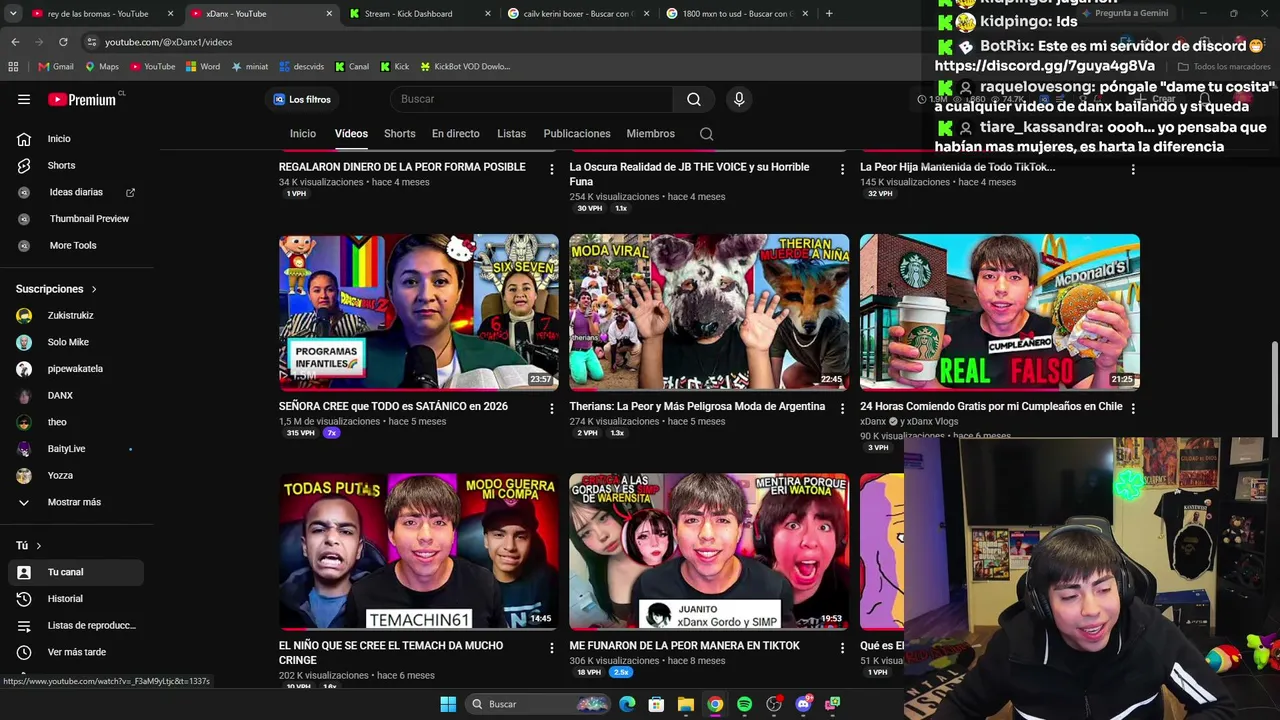Reload the page with the refresh icon
The width and height of the screenshot is (1280, 720).
pos(63,42)
